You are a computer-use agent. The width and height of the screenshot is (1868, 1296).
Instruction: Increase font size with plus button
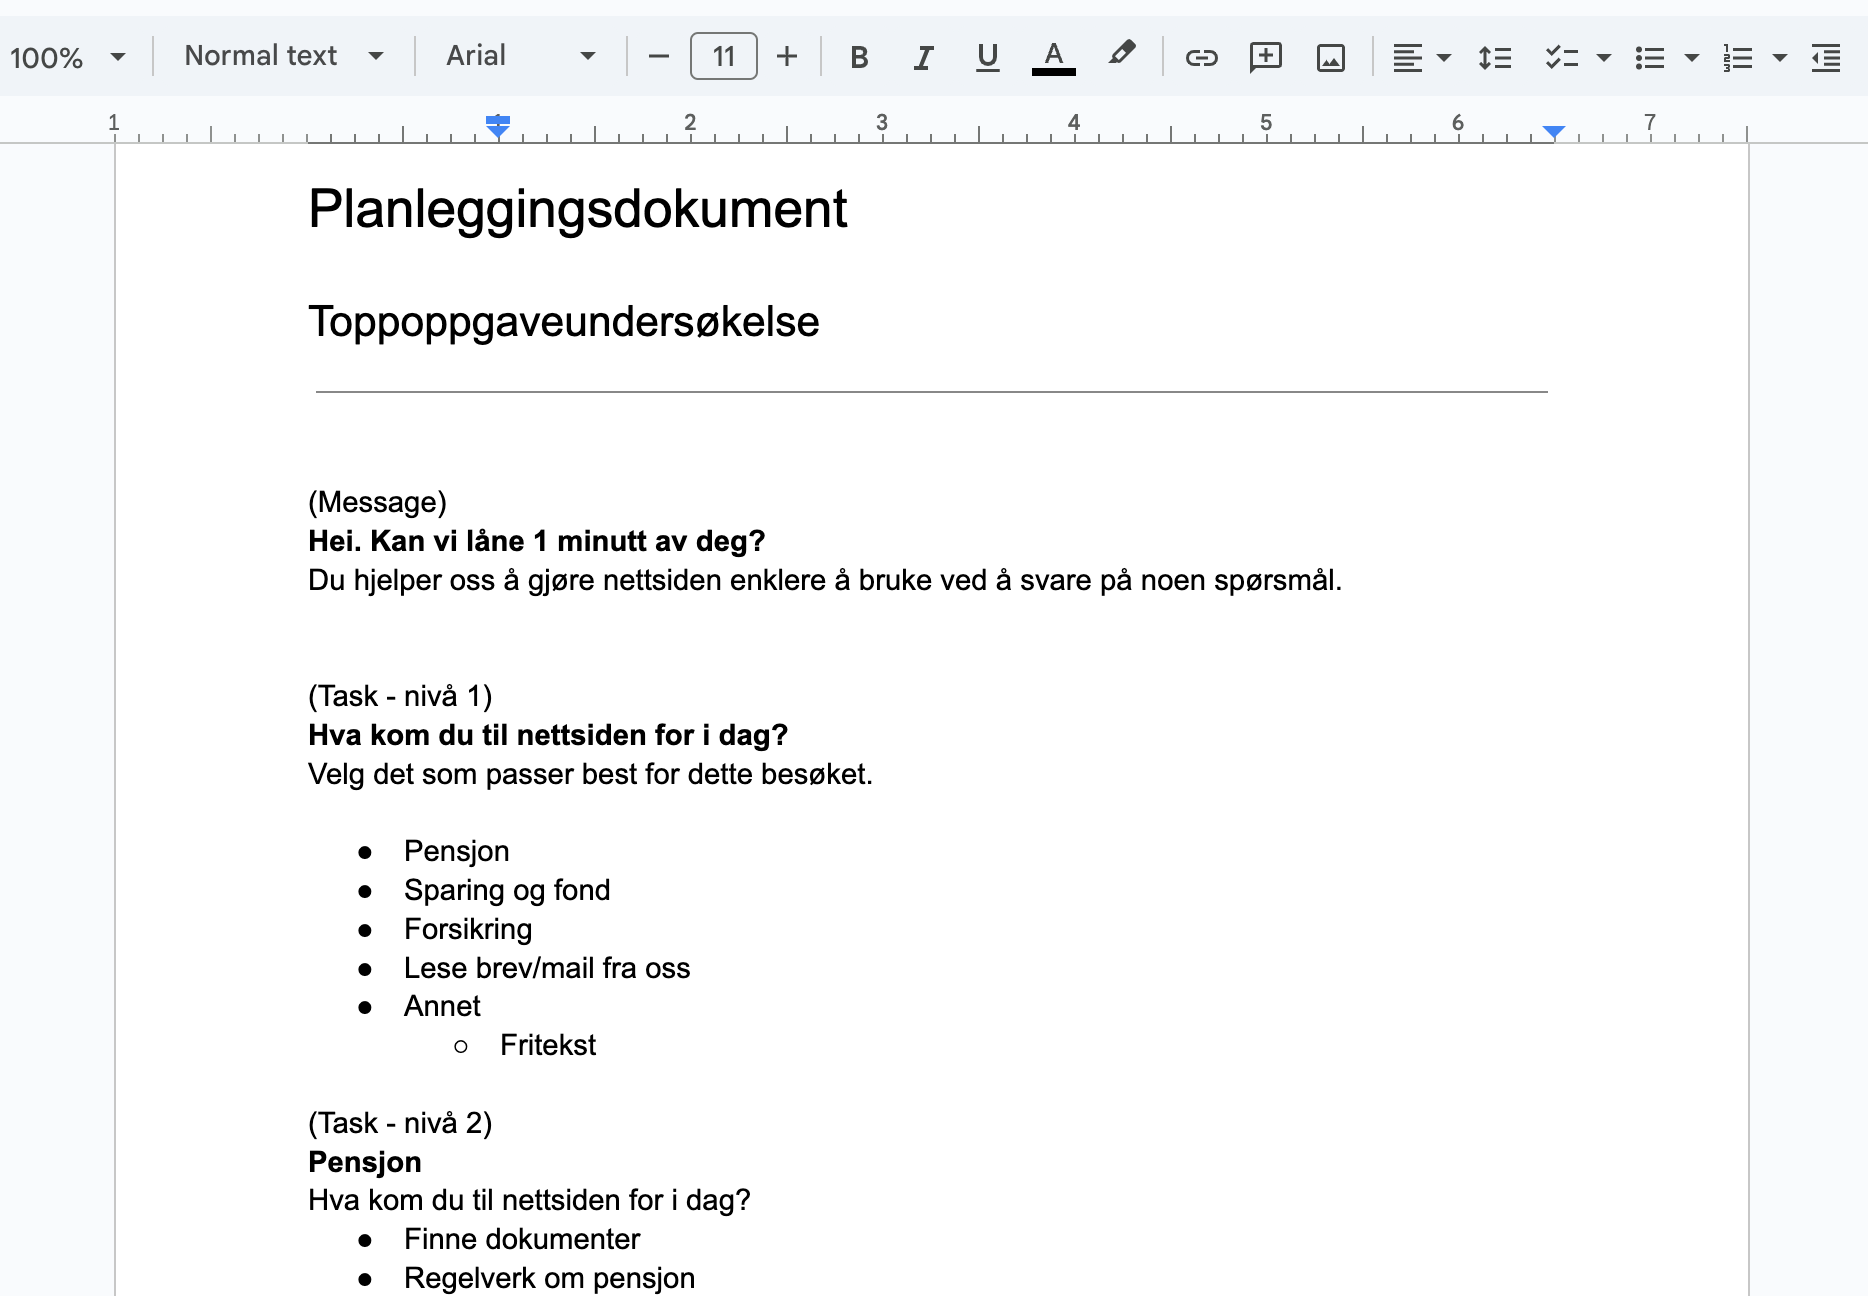(787, 57)
